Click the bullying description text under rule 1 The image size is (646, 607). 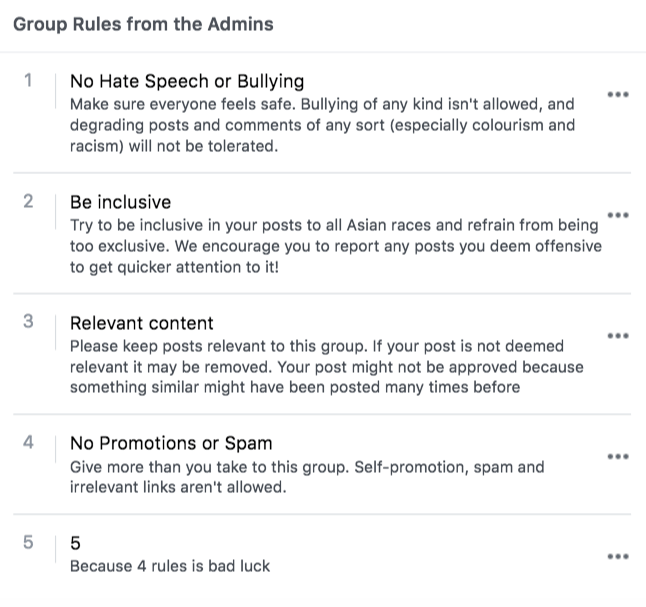click(322, 125)
